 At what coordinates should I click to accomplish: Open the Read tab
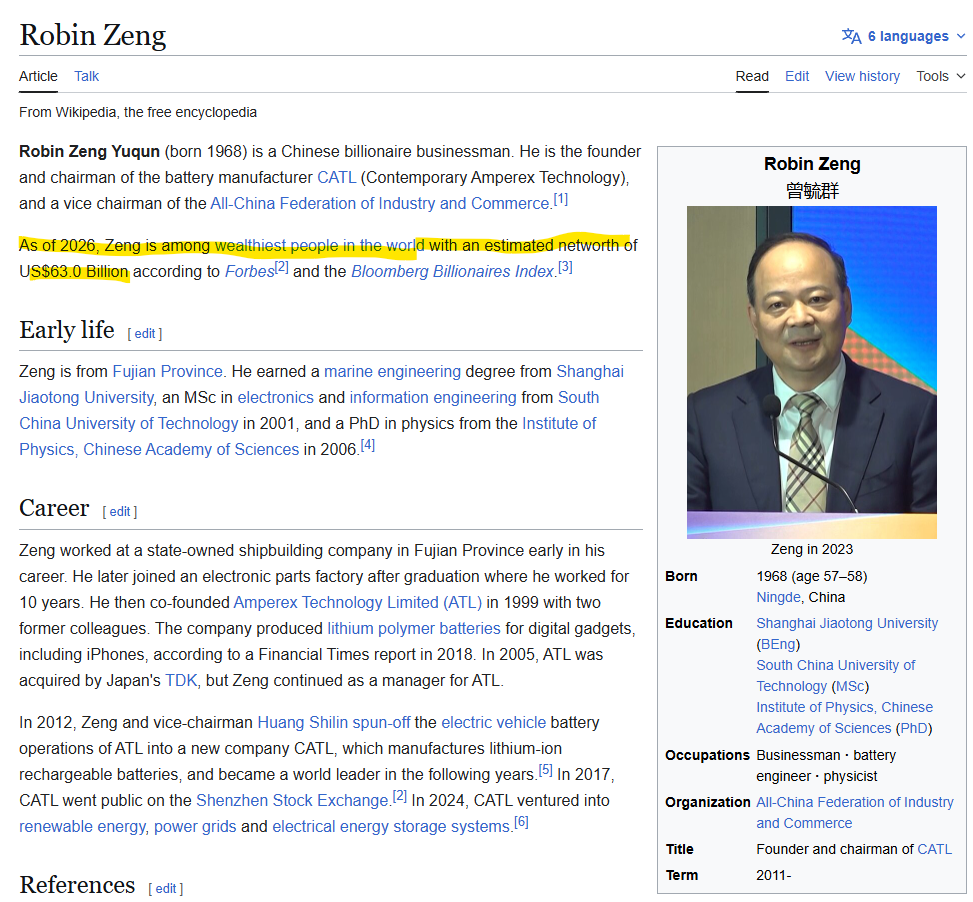click(752, 76)
